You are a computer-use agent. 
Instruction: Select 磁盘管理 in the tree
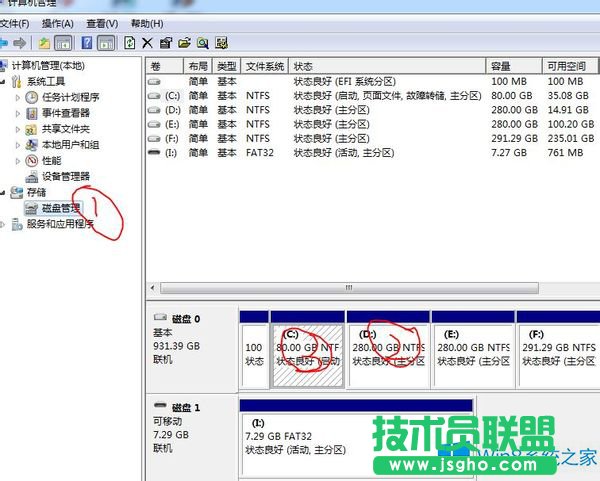60,208
